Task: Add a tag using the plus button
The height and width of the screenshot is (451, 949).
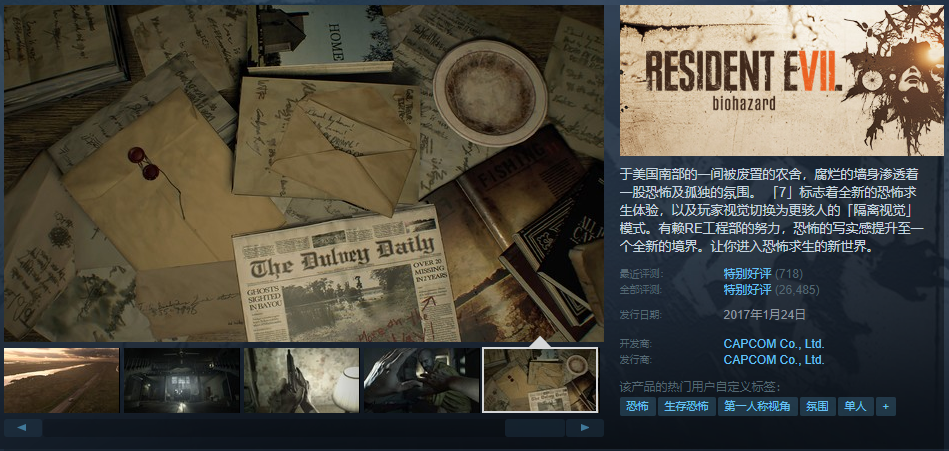Action: [885, 406]
